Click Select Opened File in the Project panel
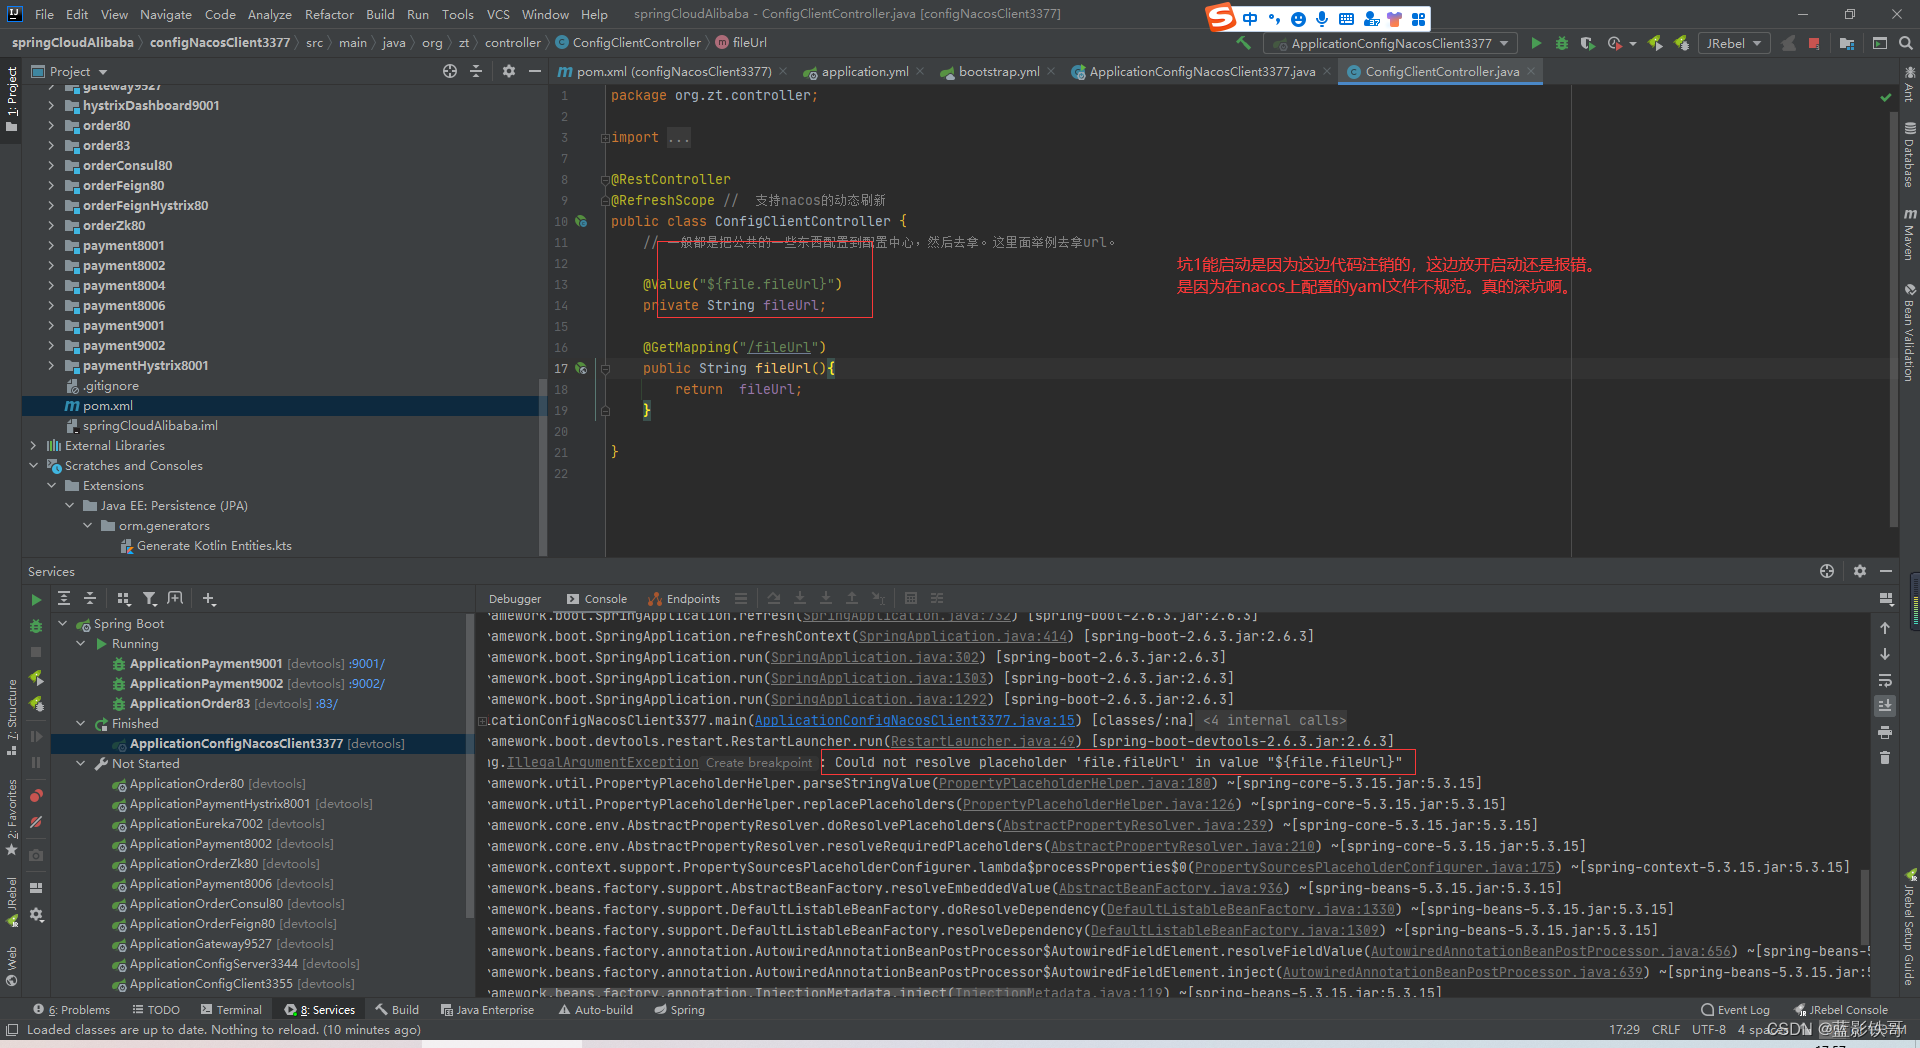1920x1048 pixels. [450, 71]
